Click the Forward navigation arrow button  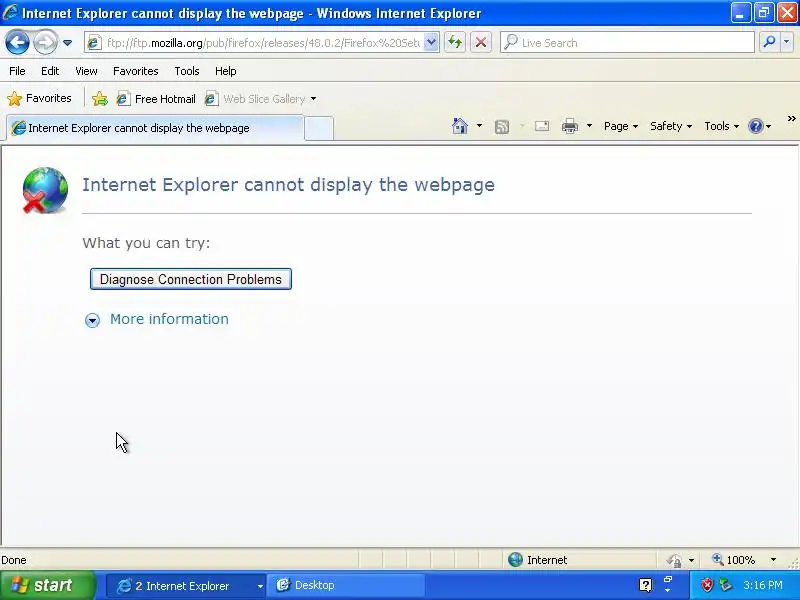click(x=45, y=42)
